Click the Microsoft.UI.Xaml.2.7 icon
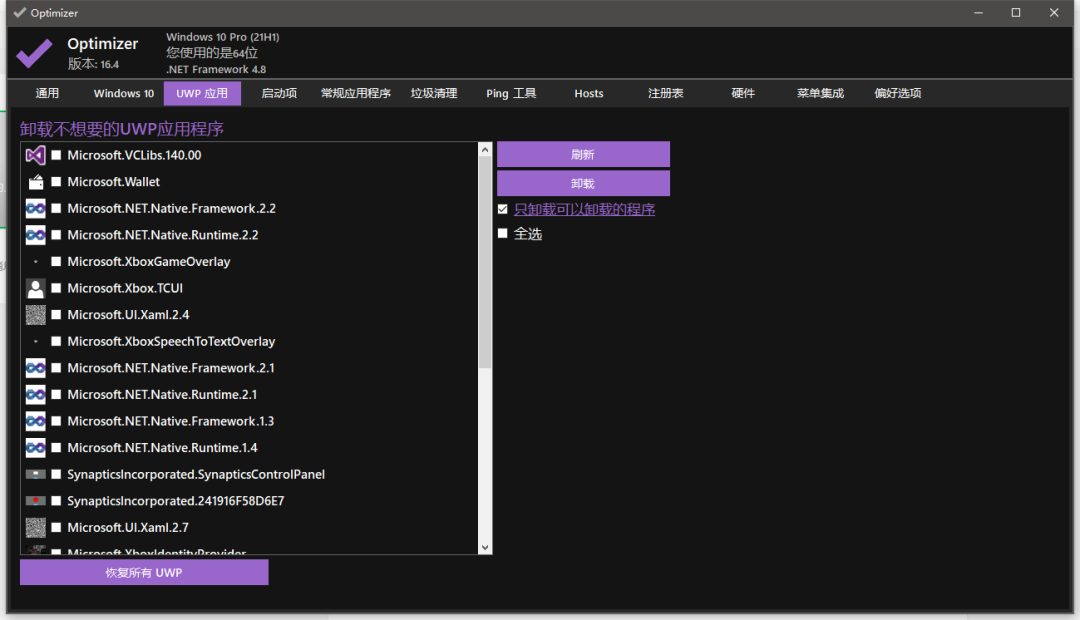Image resolution: width=1080 pixels, height=620 pixels. 35,528
